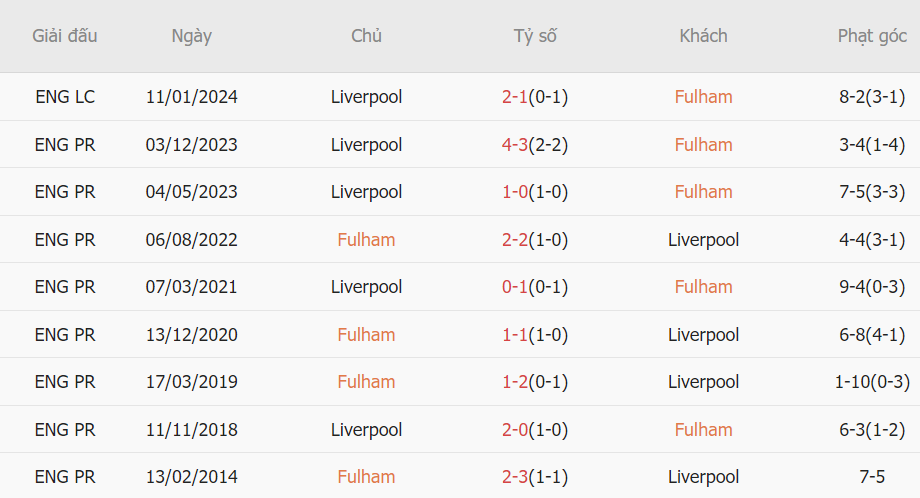Click the Fulham link in the 11/11/2018 row

tap(703, 430)
